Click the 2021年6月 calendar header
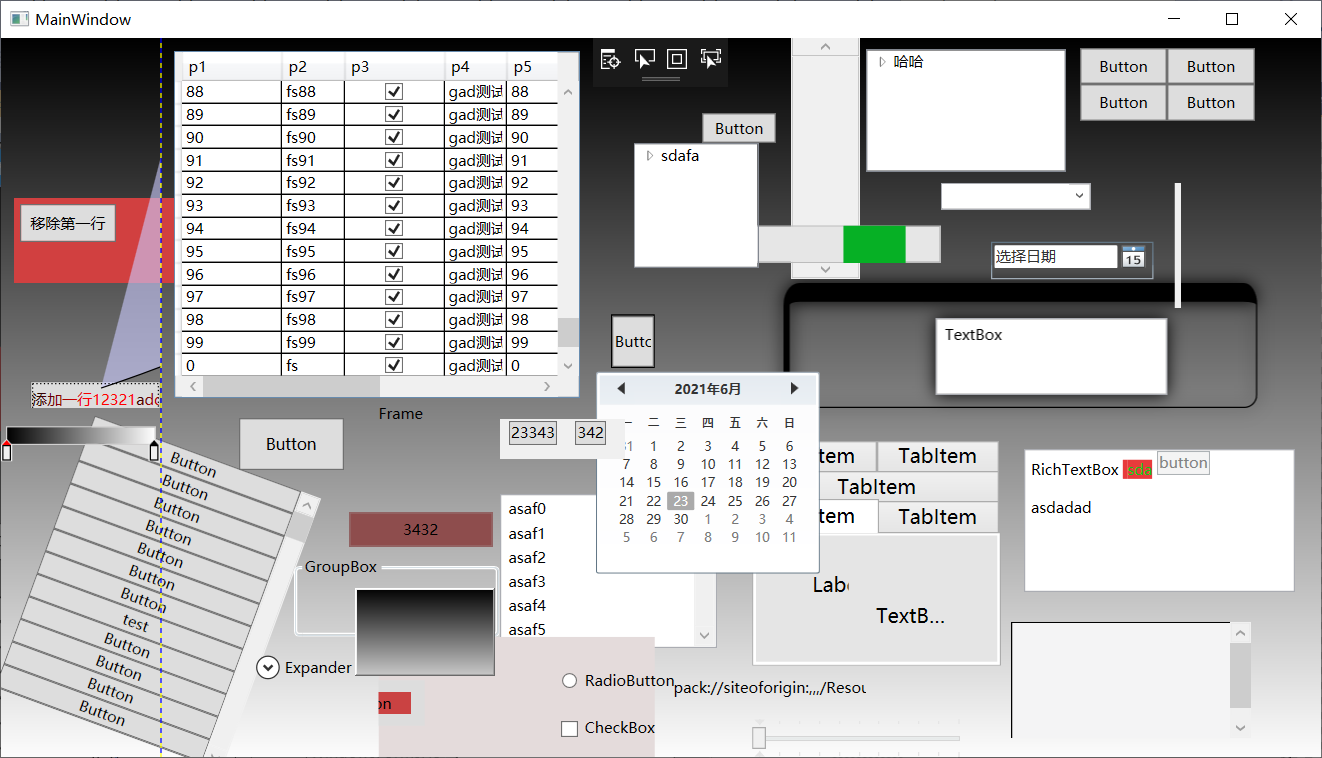 point(708,388)
